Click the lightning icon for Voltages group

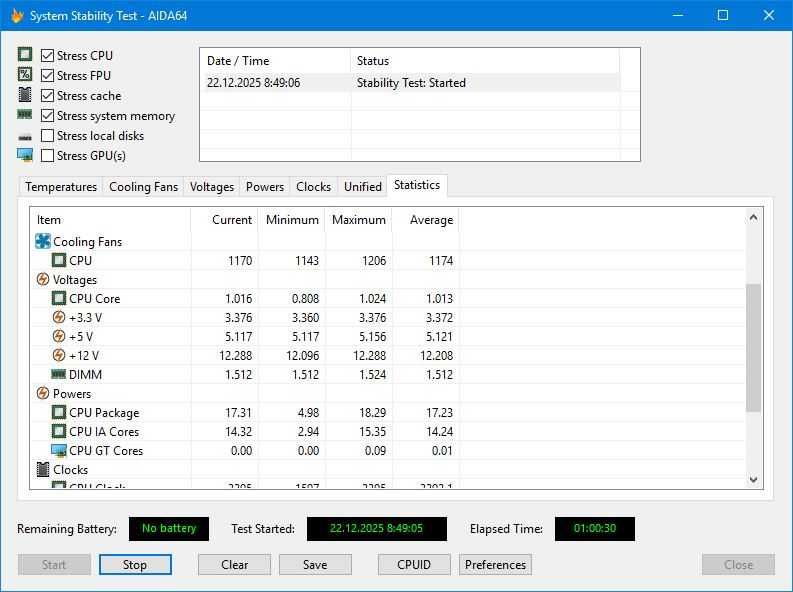coord(42,279)
